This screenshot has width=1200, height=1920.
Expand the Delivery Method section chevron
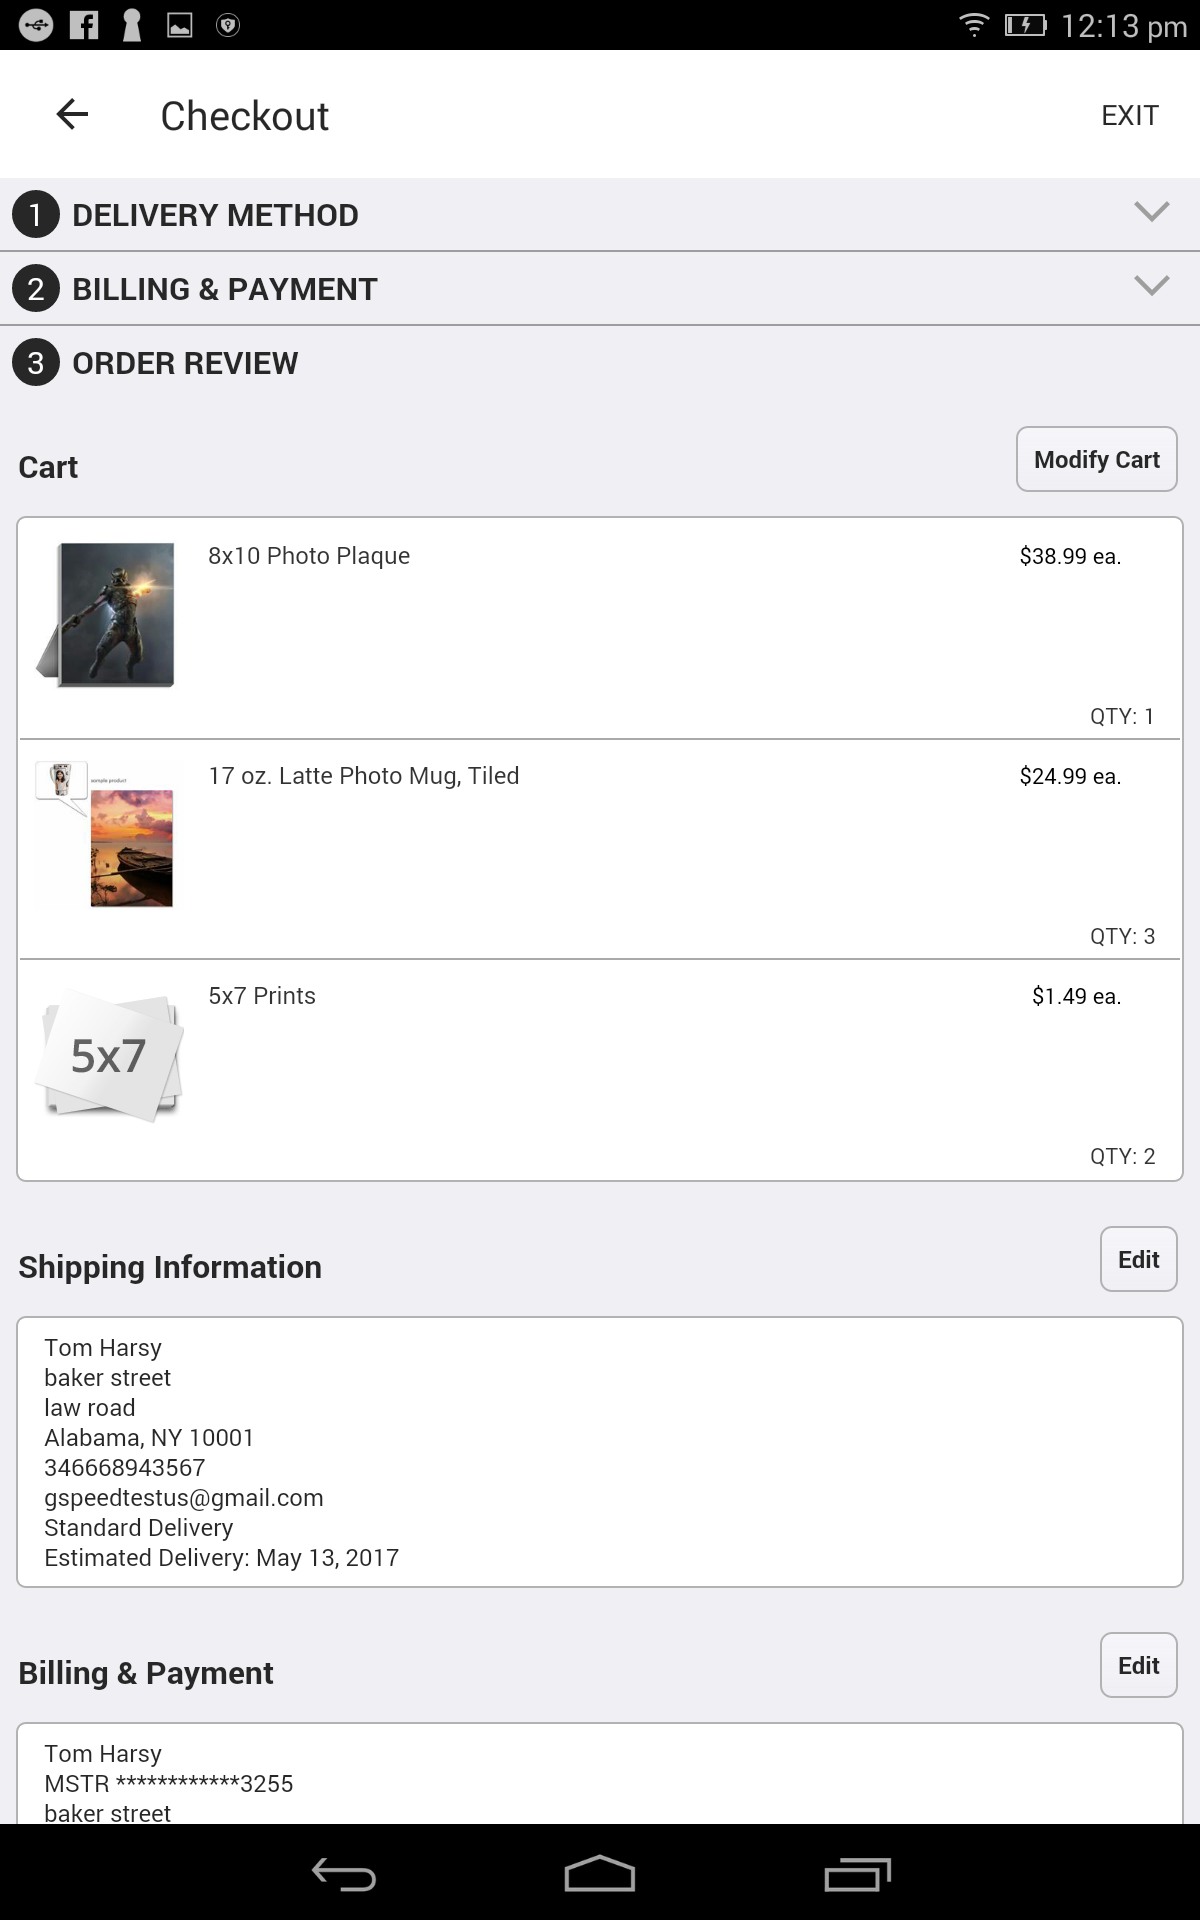[x=1152, y=212]
